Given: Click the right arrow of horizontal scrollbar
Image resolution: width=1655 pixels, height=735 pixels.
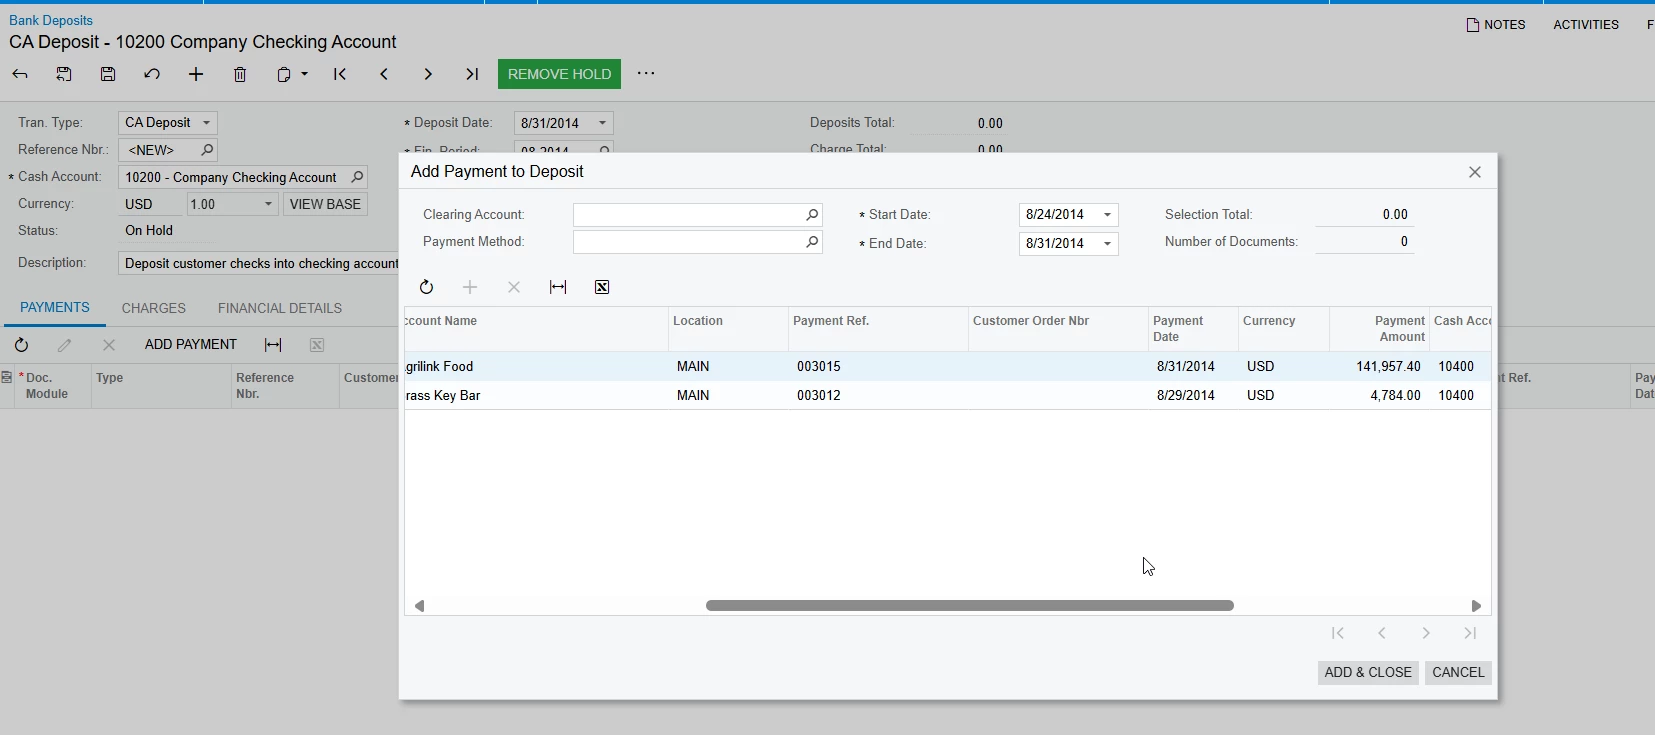Looking at the screenshot, I should tap(1476, 606).
